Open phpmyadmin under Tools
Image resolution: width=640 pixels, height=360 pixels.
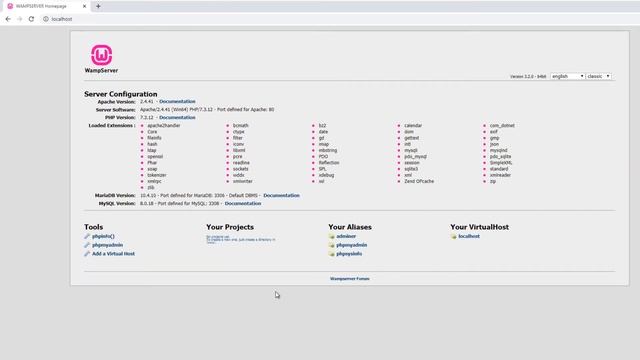[x=107, y=245]
